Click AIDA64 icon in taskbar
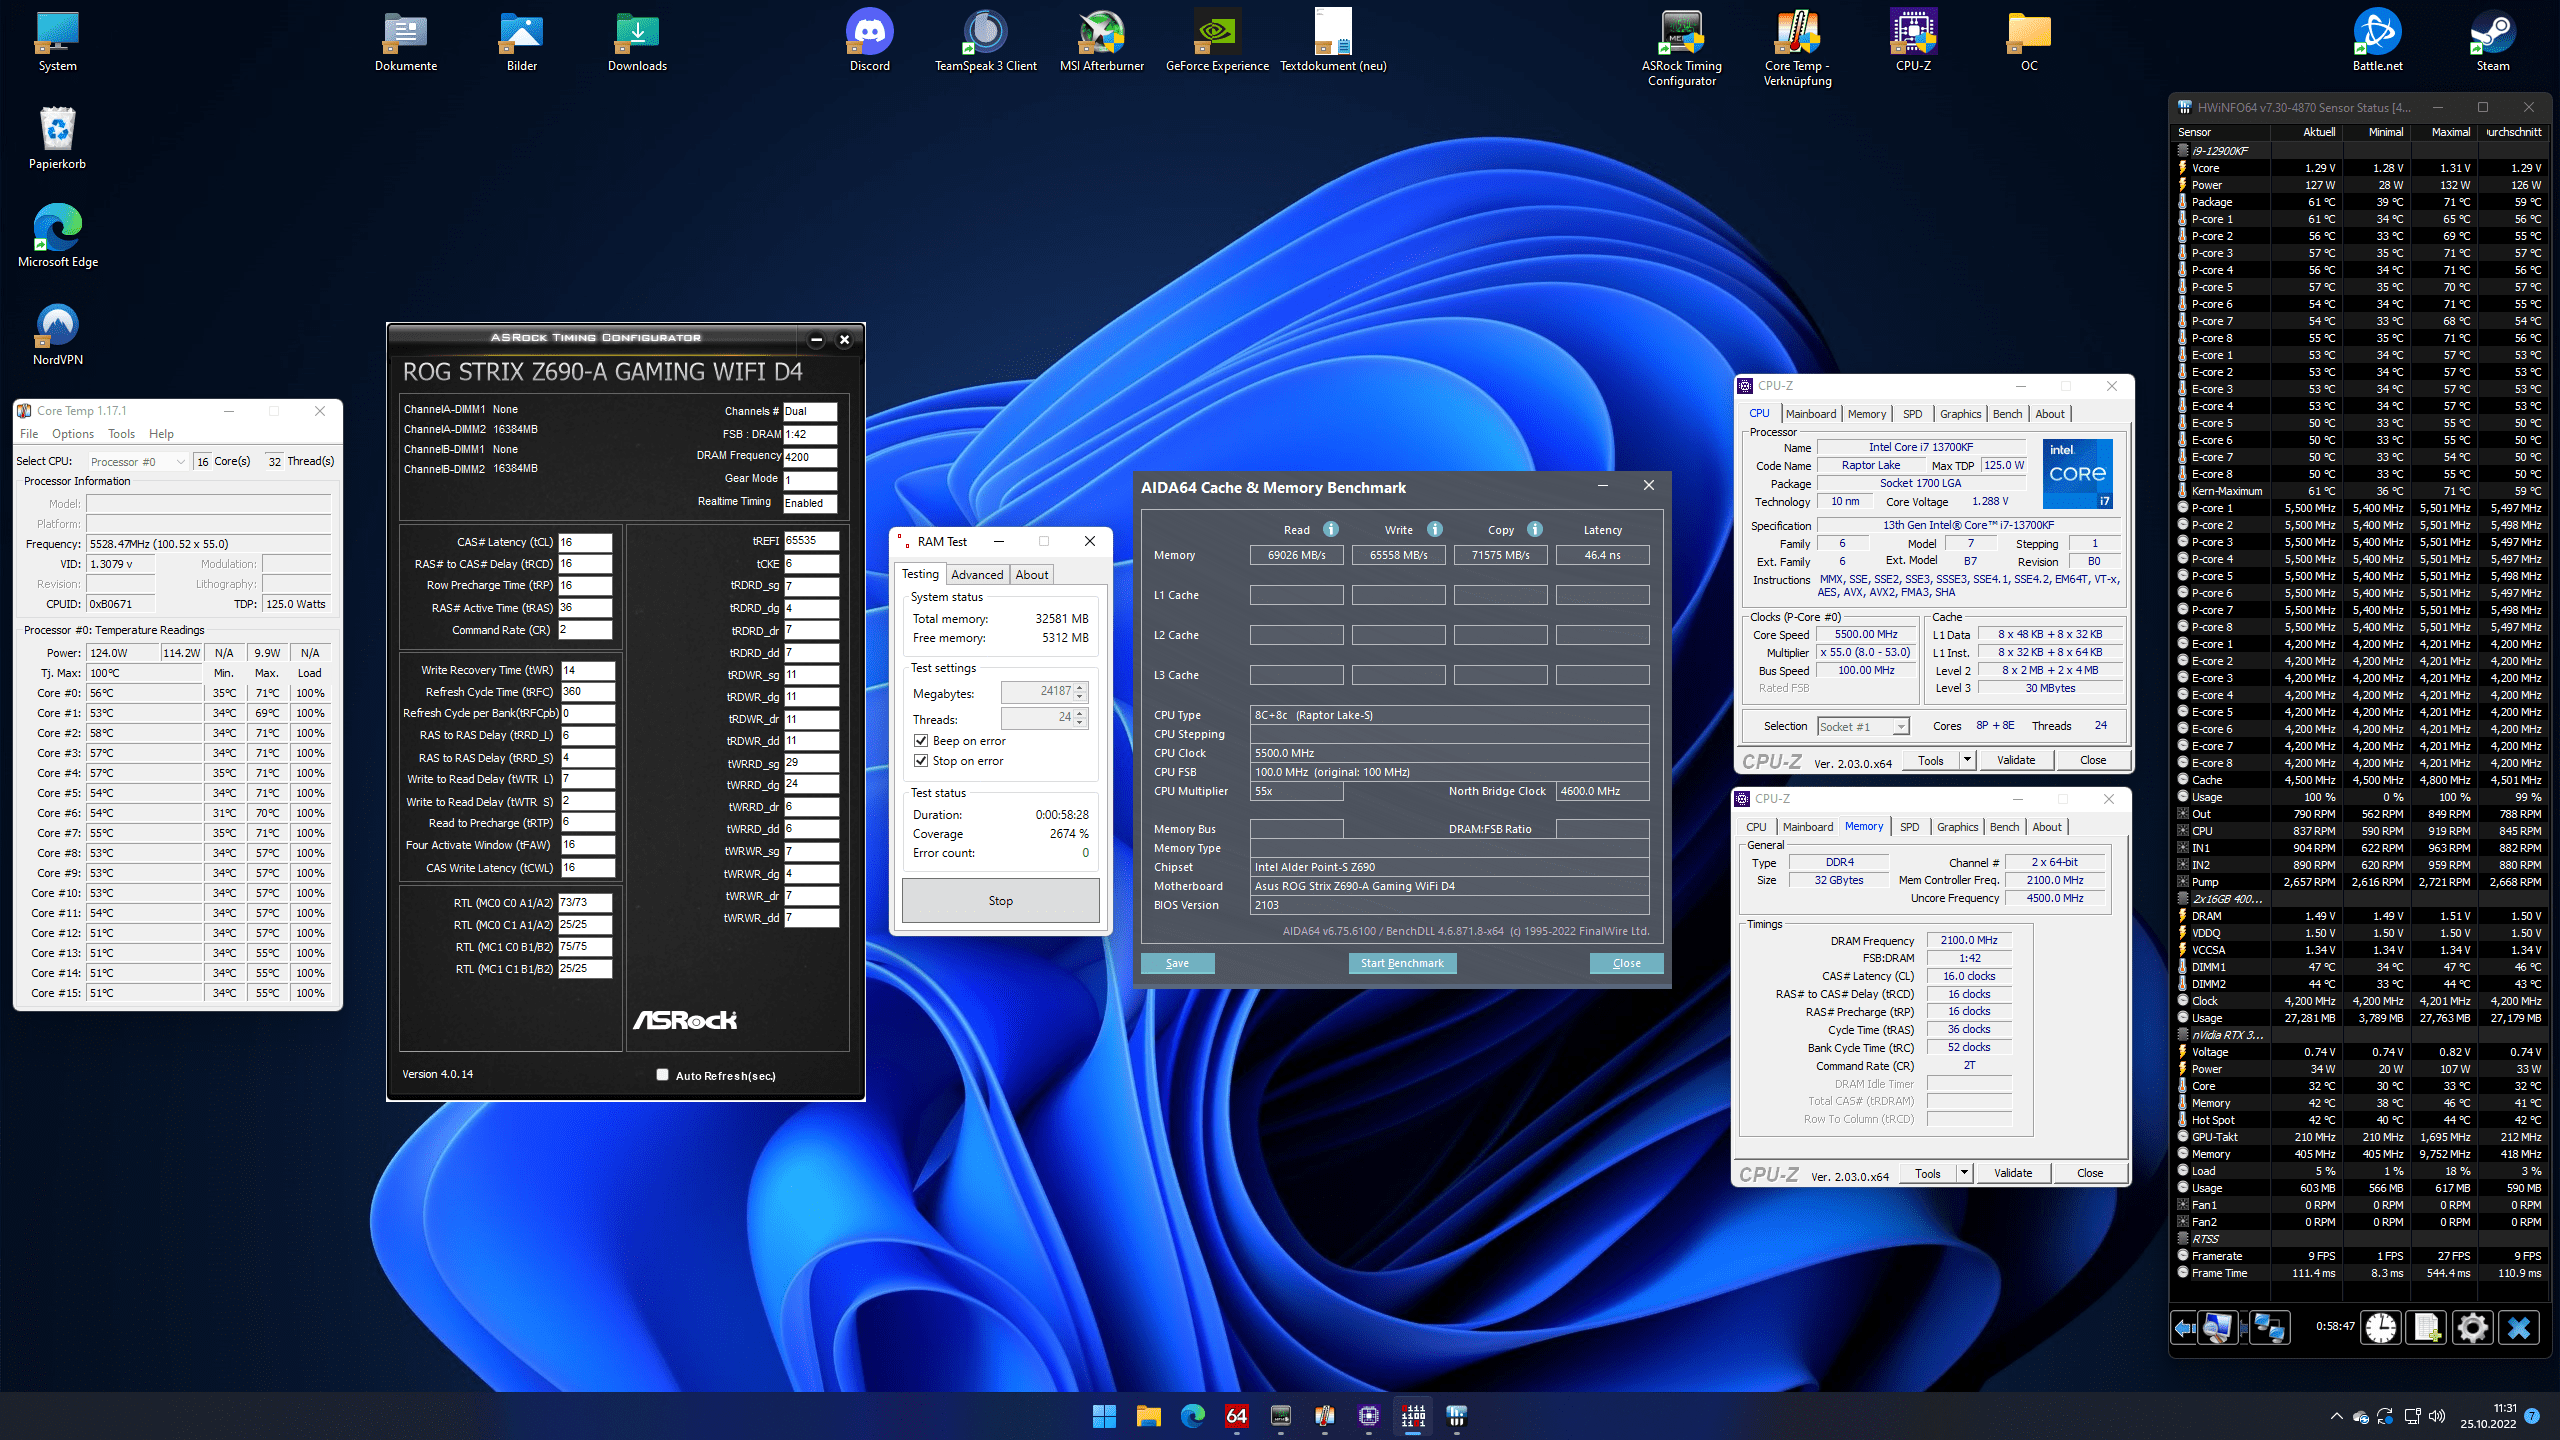The image size is (2560, 1440). pyautogui.click(x=1237, y=1415)
